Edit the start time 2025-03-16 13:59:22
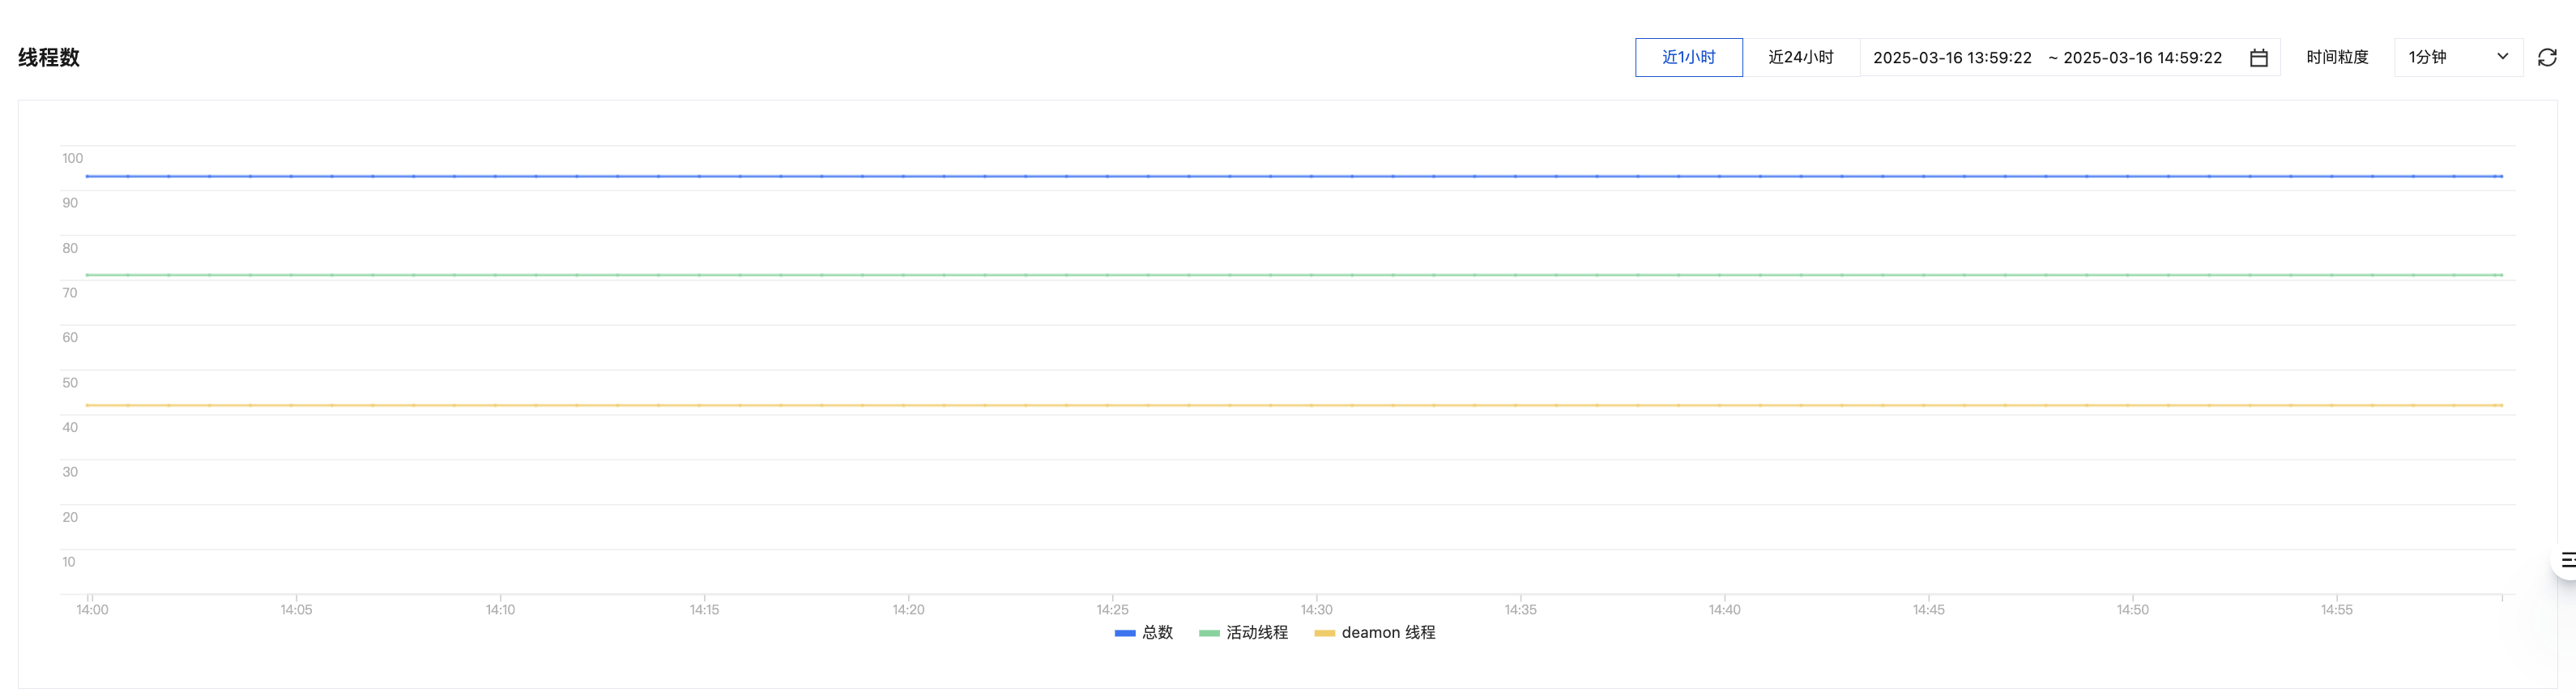This screenshot has height=697, width=2576. (x=1952, y=58)
